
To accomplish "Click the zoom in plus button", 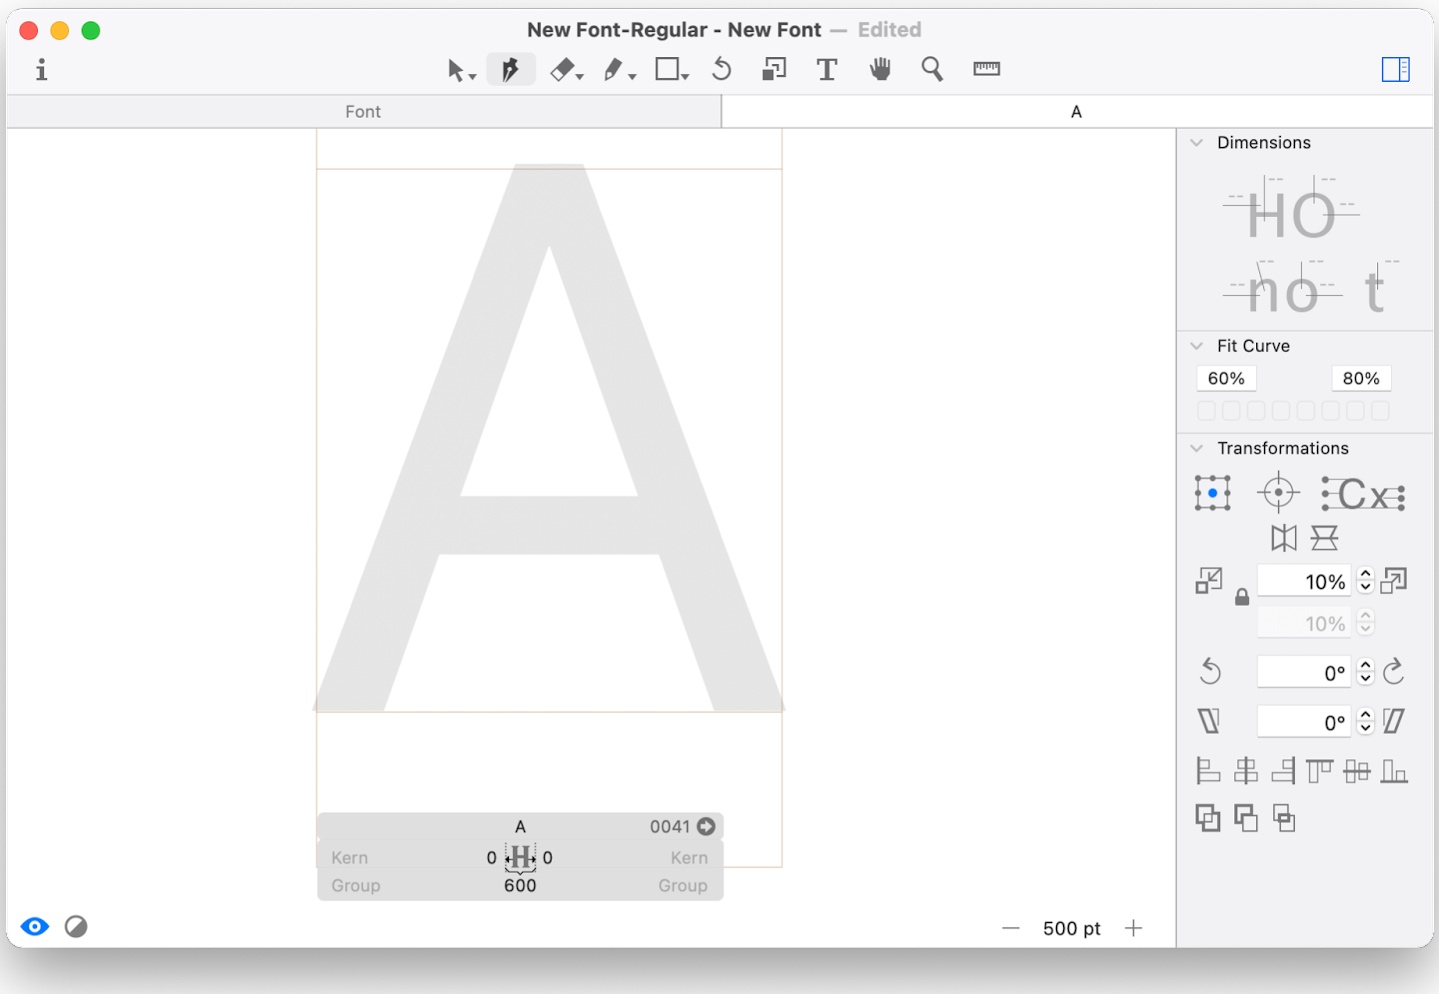I will tap(1133, 928).
